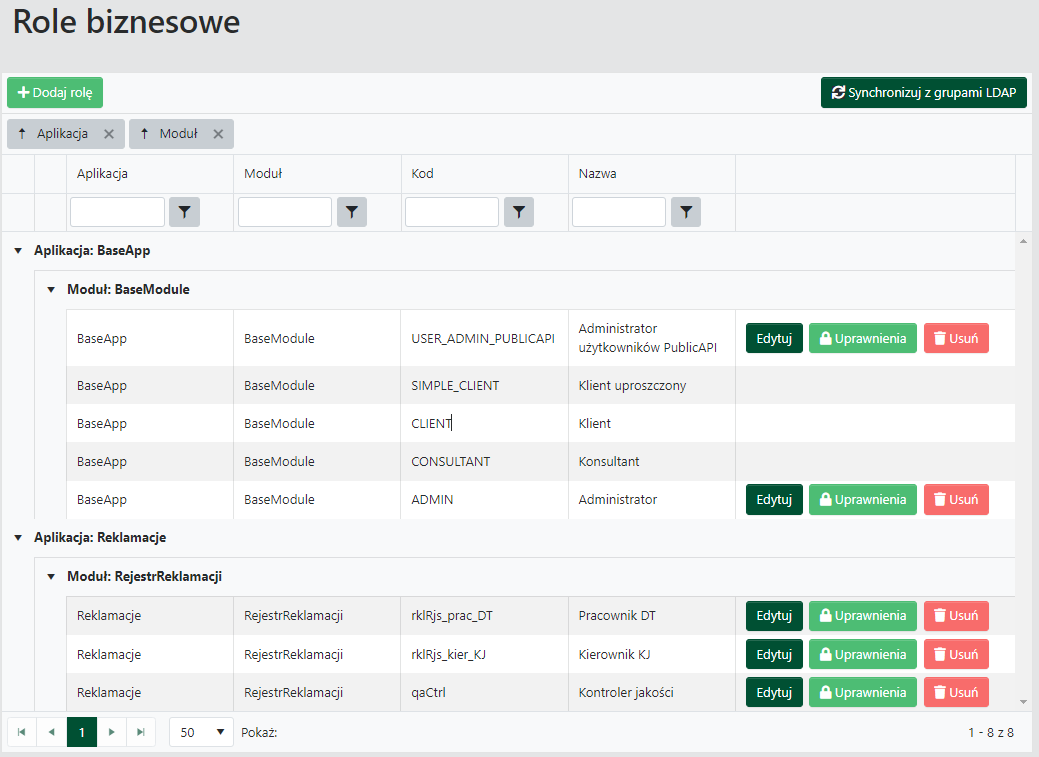This screenshot has width=1039, height=757.
Task: Toggle sort order on Aplikacja group chip
Action: pyautogui.click(x=23, y=134)
